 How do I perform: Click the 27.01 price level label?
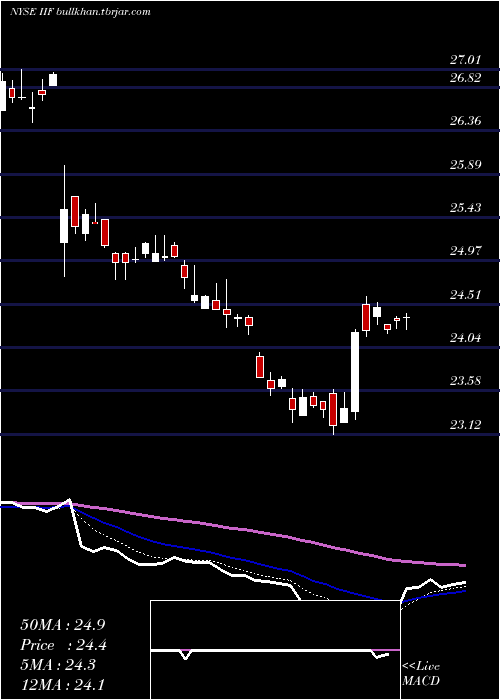click(x=465, y=59)
